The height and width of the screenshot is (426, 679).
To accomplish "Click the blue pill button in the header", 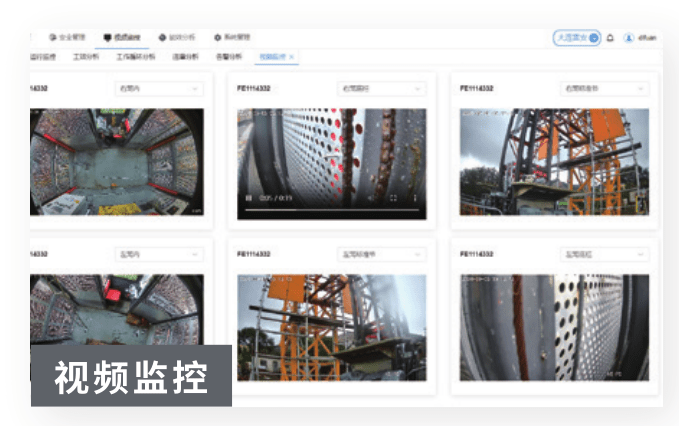I will (577, 38).
